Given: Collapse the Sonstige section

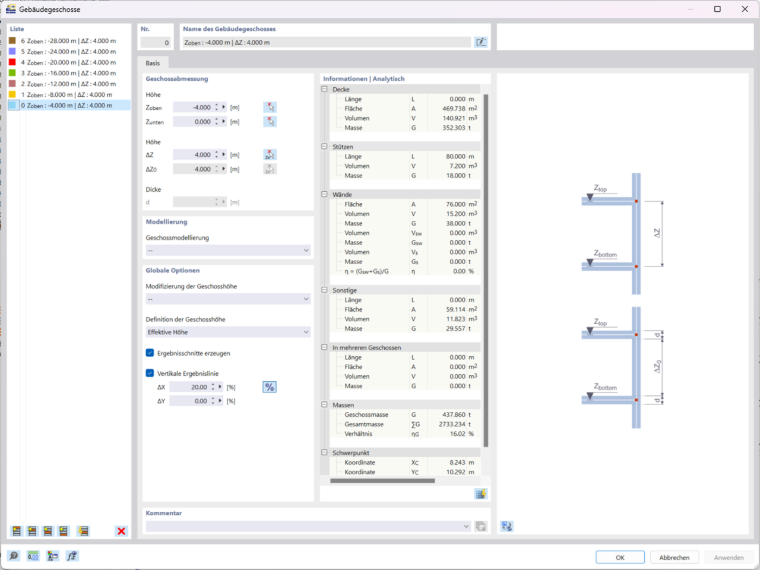Looking at the screenshot, I should pyautogui.click(x=324, y=290).
